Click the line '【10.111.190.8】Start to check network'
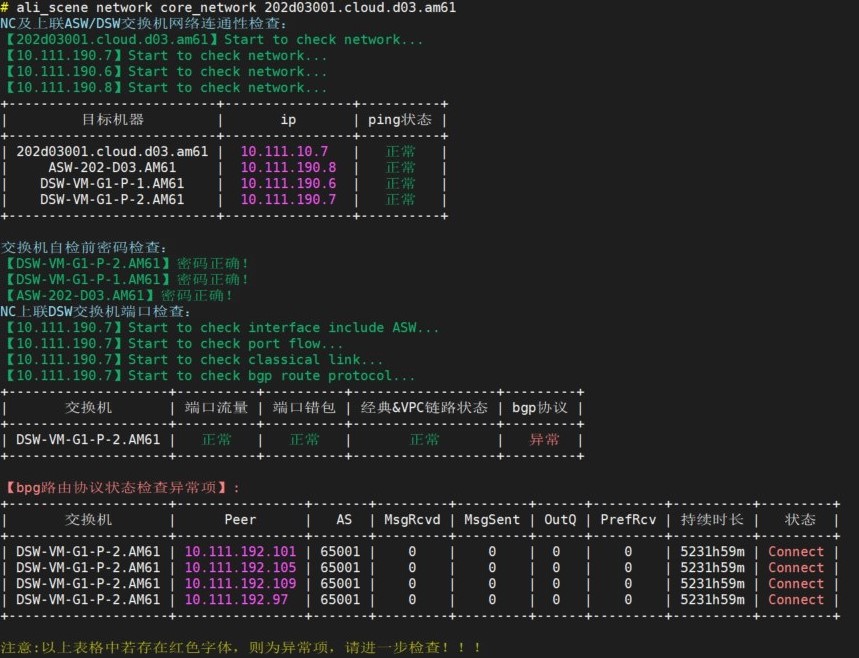Viewport: 859px width, 658px height. [x=164, y=88]
